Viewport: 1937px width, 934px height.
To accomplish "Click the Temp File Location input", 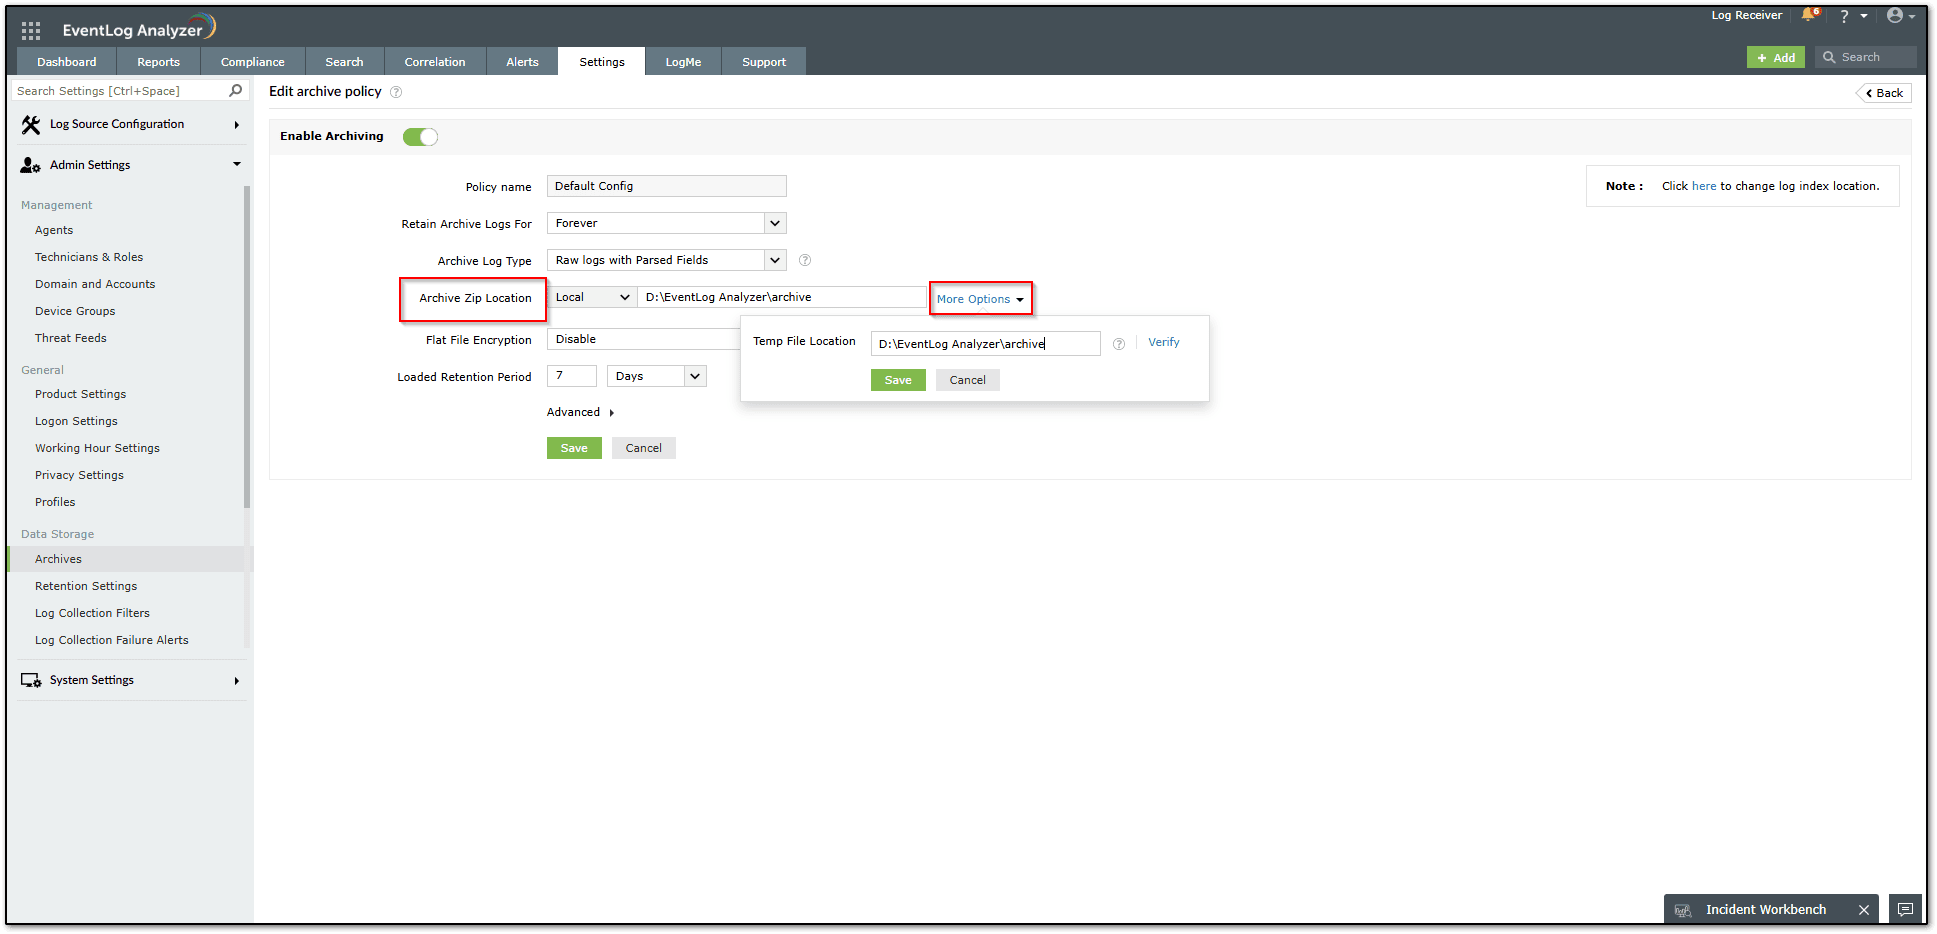I will (985, 344).
